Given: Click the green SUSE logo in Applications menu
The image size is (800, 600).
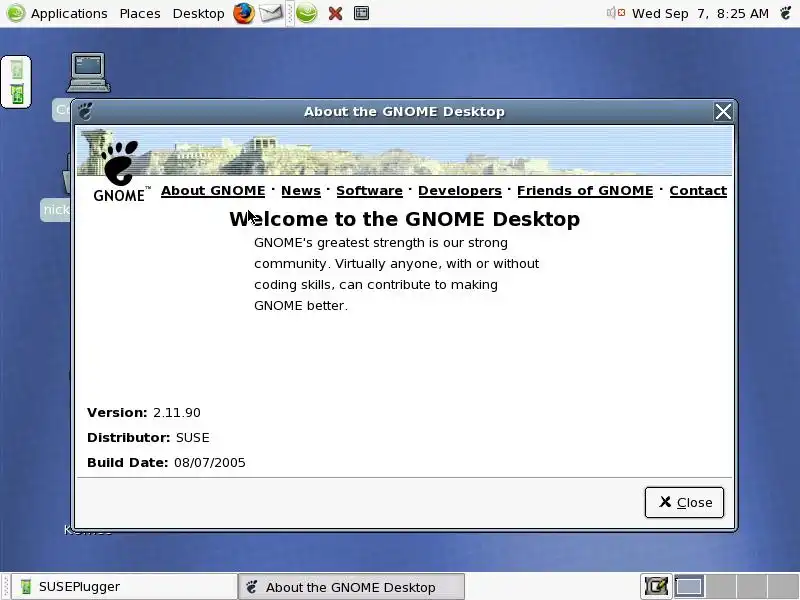Looking at the screenshot, I should [x=16, y=13].
